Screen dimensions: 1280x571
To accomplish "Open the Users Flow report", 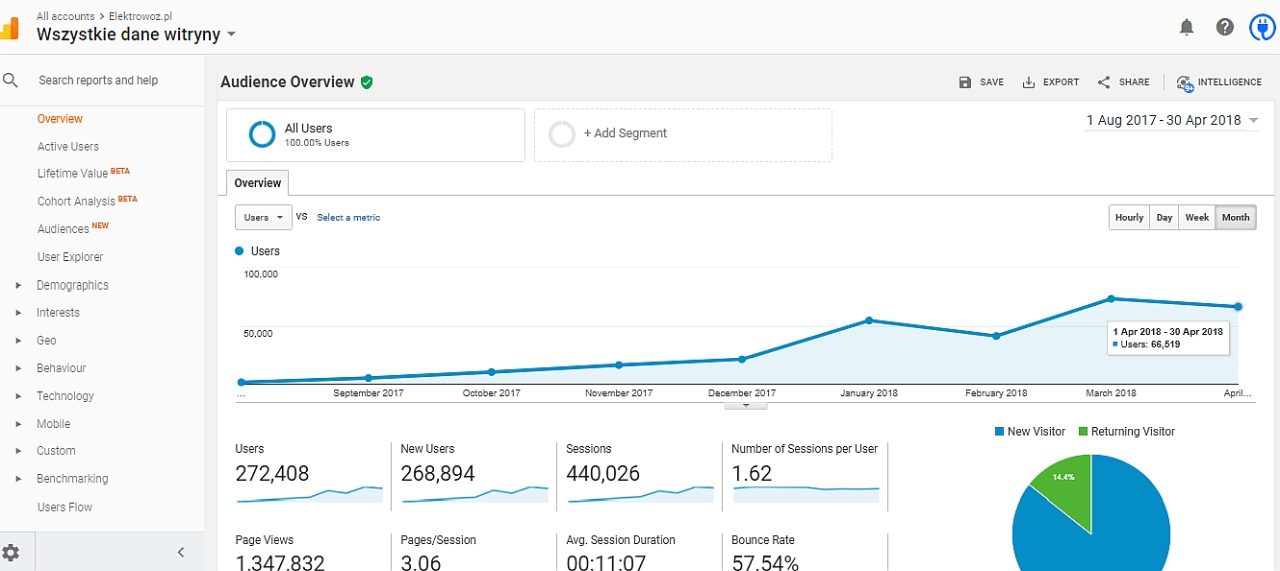I will tap(64, 507).
